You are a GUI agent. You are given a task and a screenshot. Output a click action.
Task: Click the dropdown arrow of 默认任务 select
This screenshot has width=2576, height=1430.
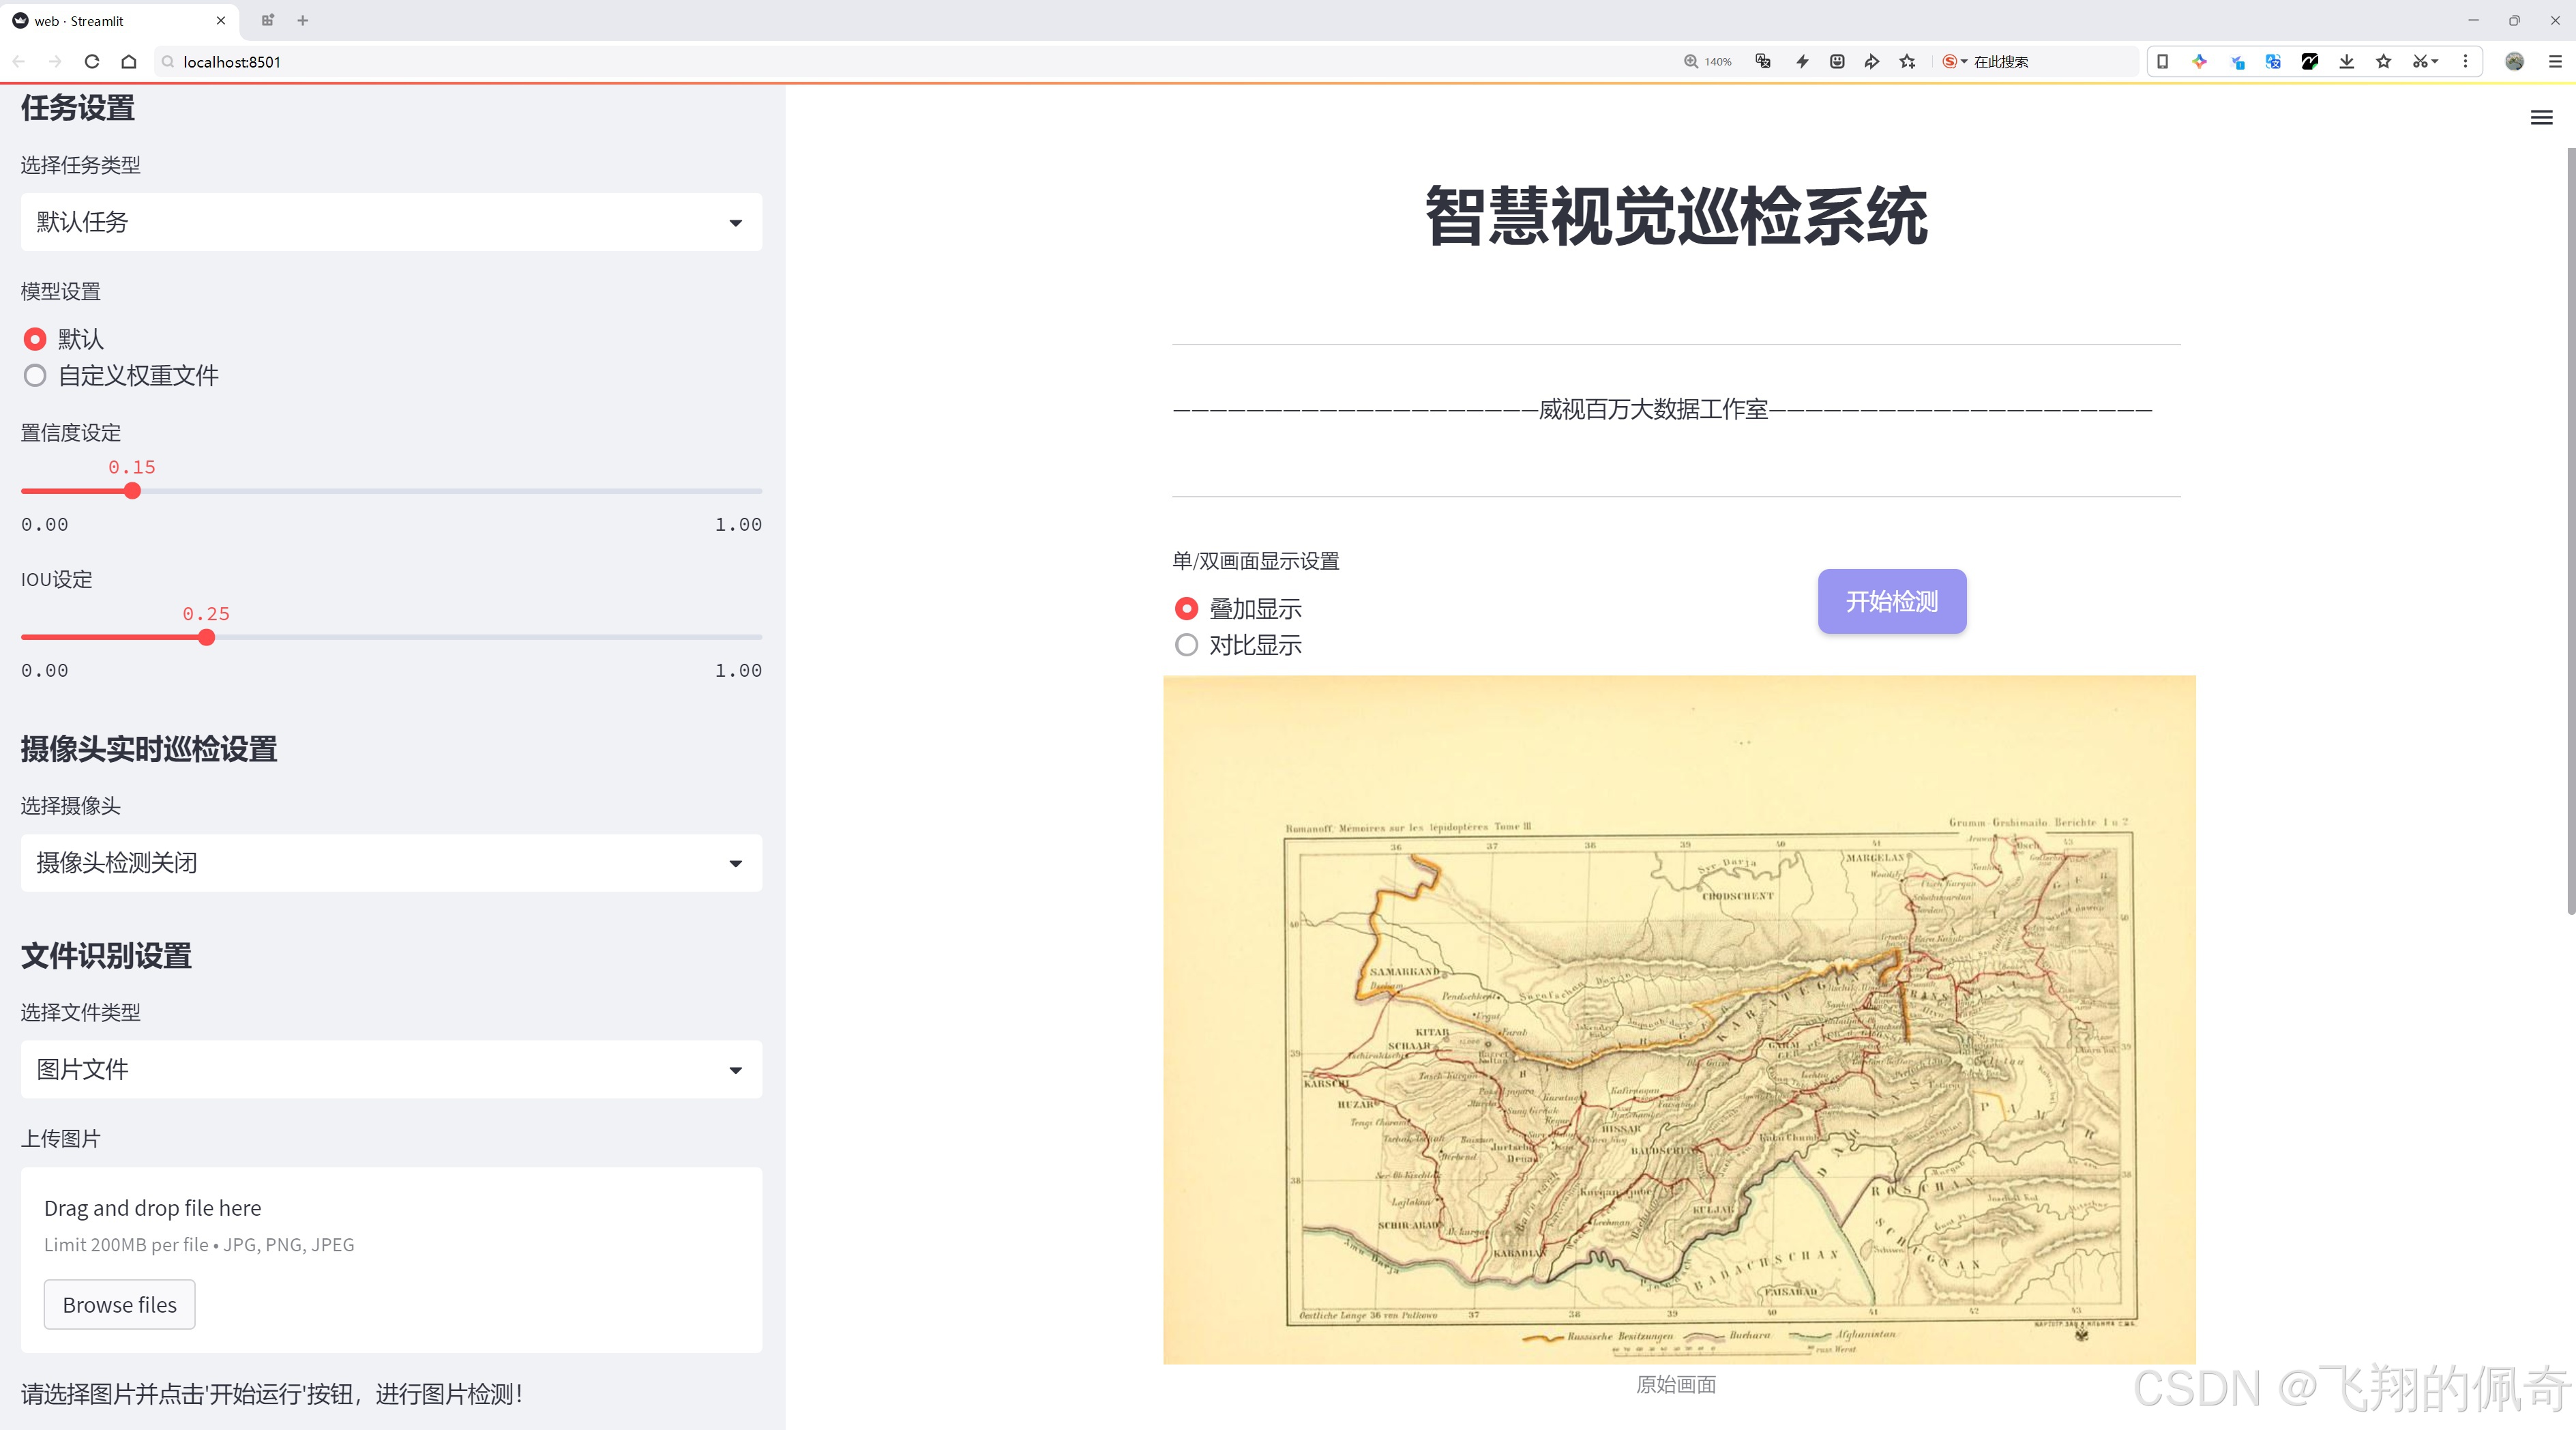[x=735, y=223]
